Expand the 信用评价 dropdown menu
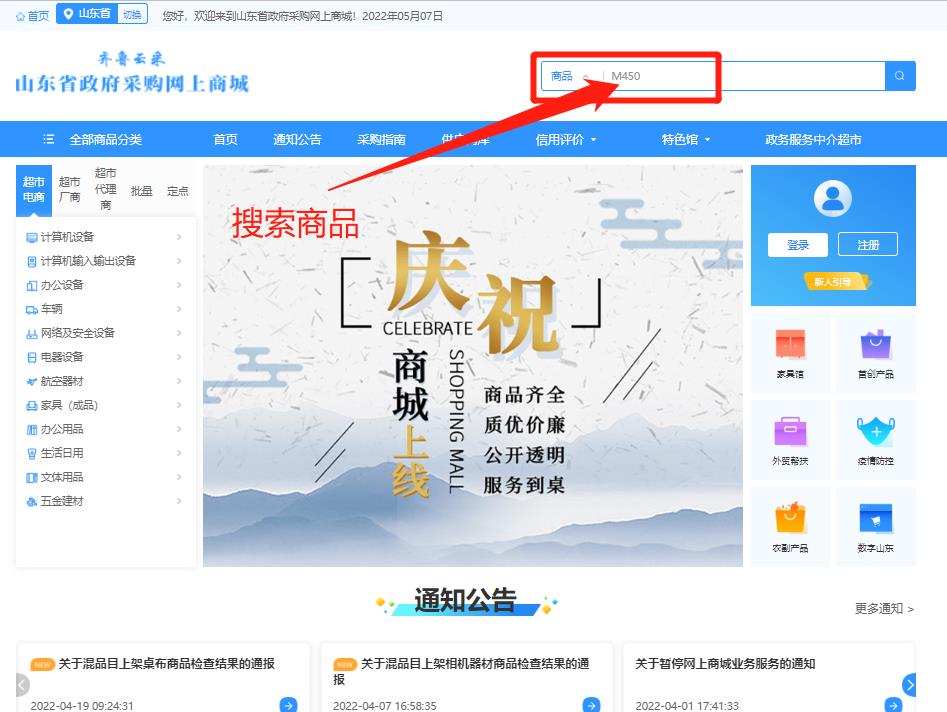 566,140
